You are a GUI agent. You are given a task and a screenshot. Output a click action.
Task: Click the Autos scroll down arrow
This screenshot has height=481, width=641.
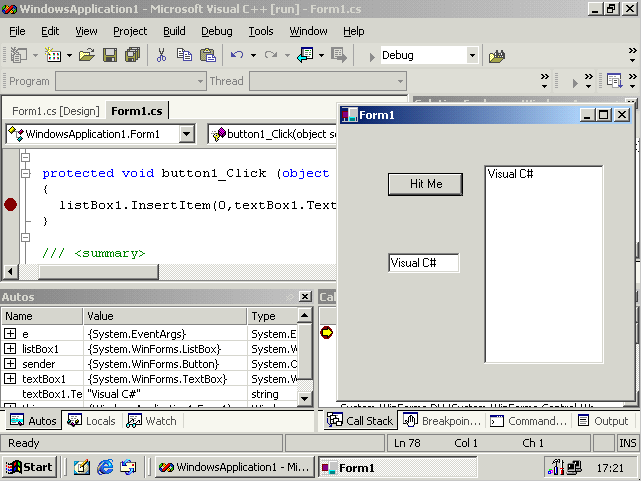305,398
